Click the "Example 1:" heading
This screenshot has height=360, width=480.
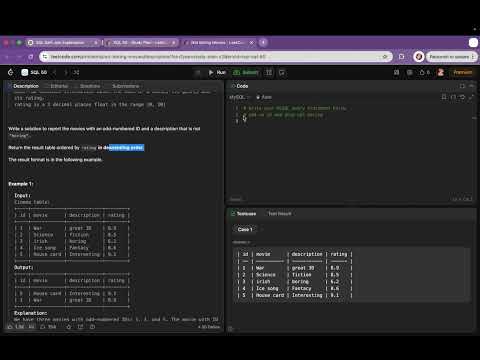21,184
